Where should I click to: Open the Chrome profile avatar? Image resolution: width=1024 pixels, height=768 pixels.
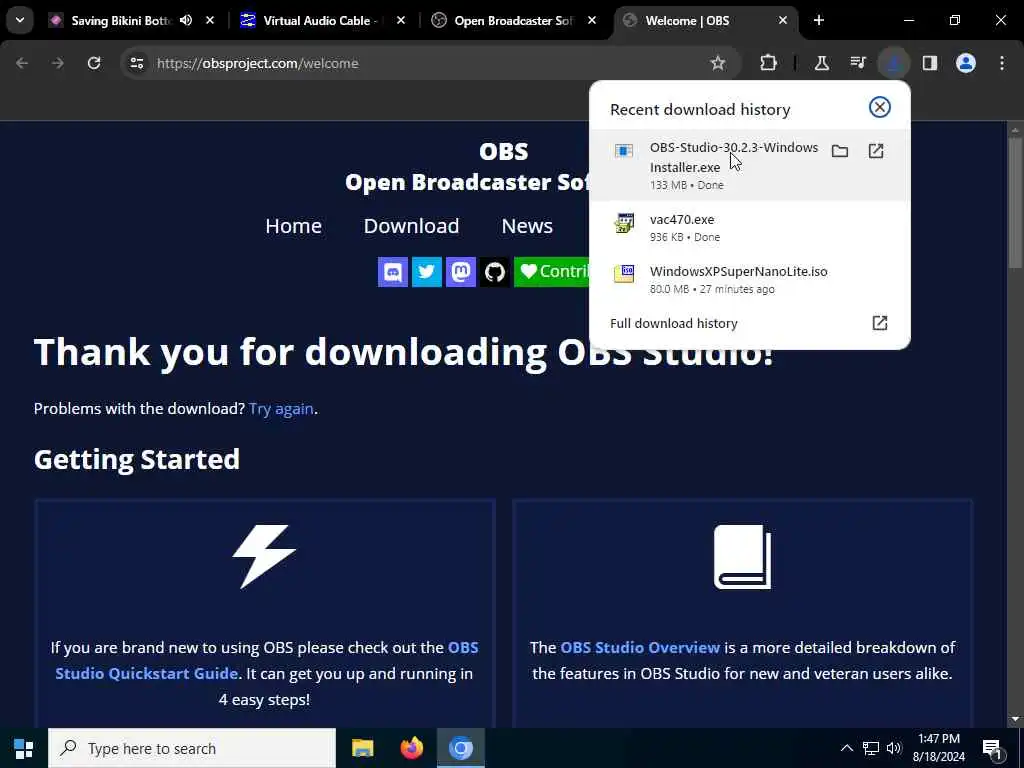tap(966, 63)
